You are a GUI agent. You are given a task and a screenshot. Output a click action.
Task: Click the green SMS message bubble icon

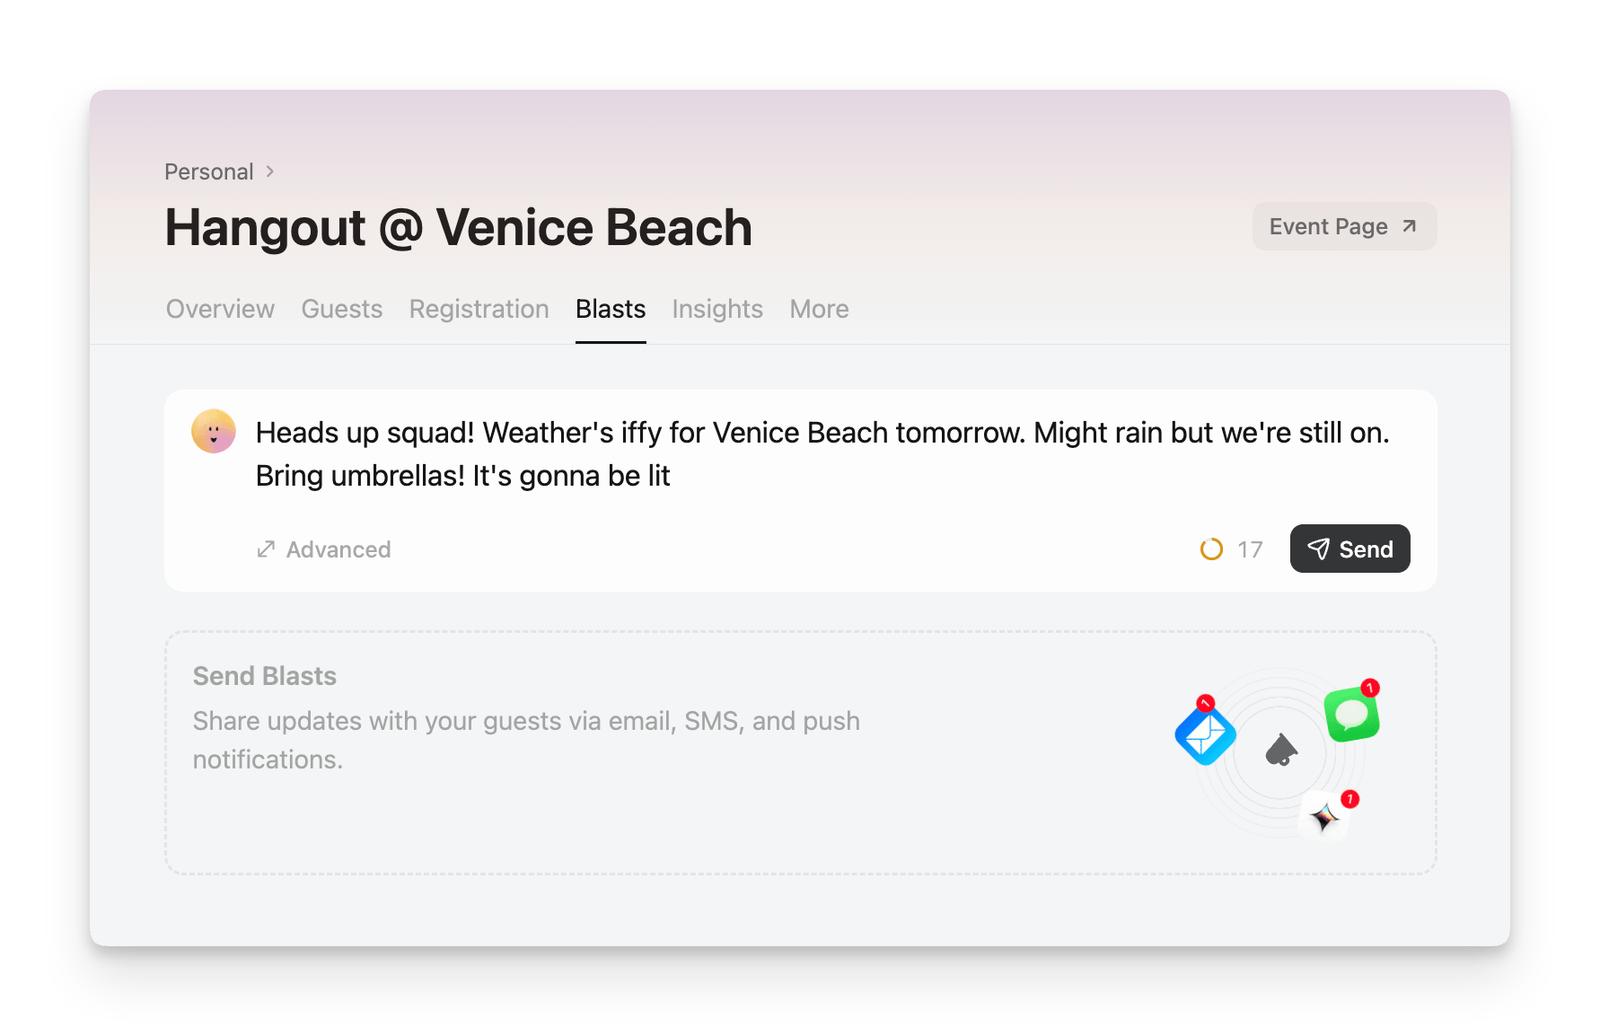[1351, 714]
